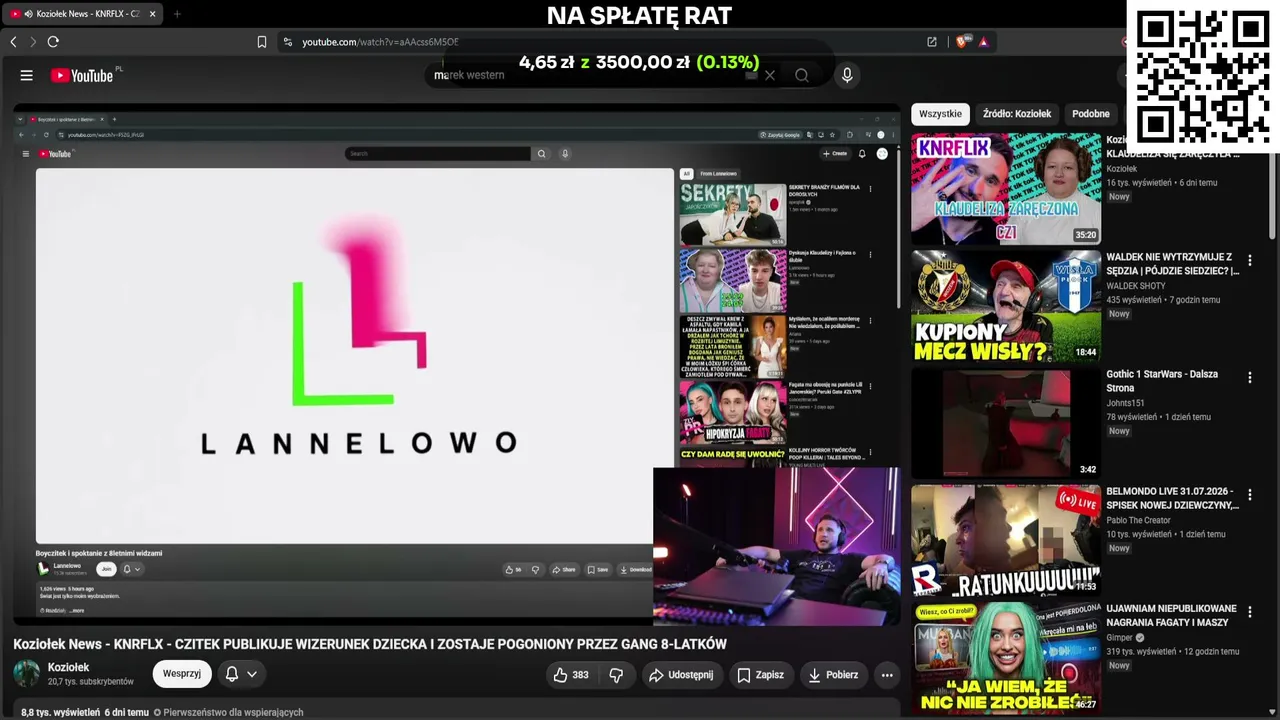
Task: Click the 319 tys. wyświetleń view count
Action: pos(1141,652)
